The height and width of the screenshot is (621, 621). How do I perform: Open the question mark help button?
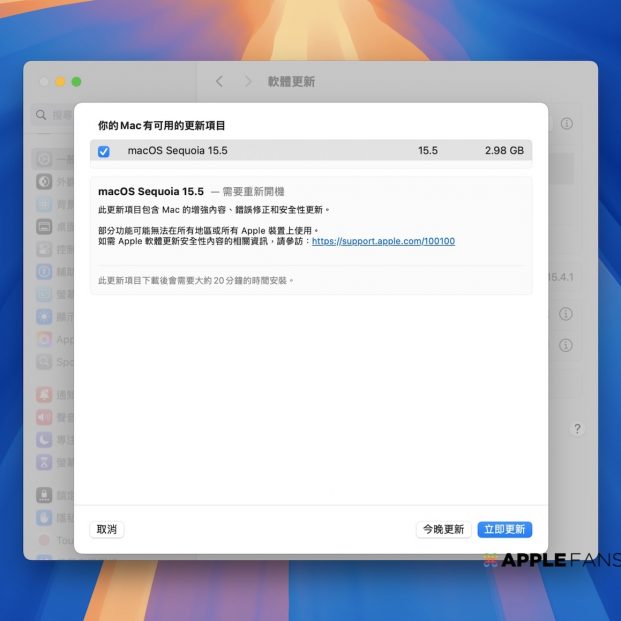577,428
